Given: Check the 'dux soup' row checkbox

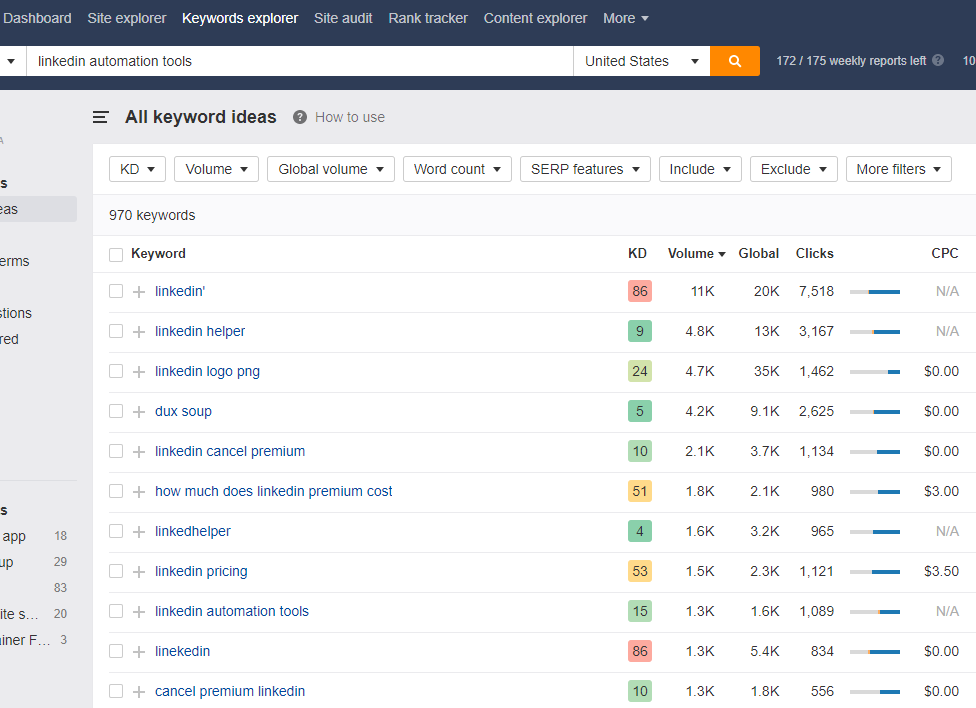Looking at the screenshot, I should pyautogui.click(x=116, y=412).
